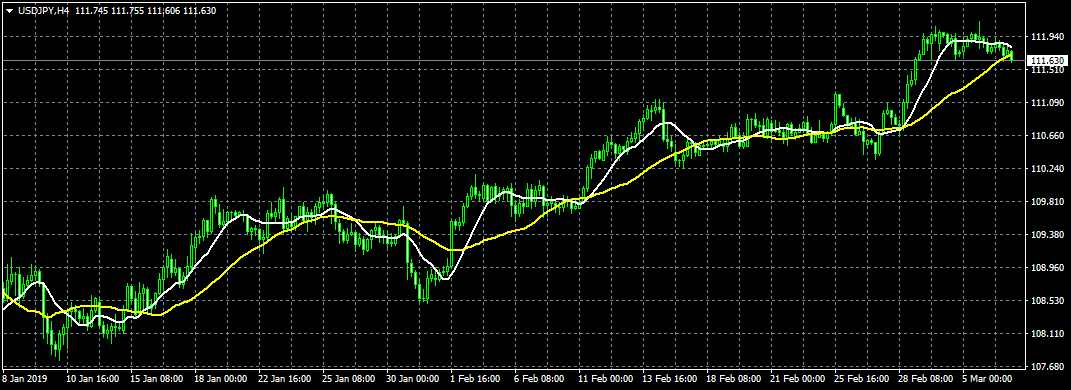Click the OHLC values in chart header

[144, 11]
